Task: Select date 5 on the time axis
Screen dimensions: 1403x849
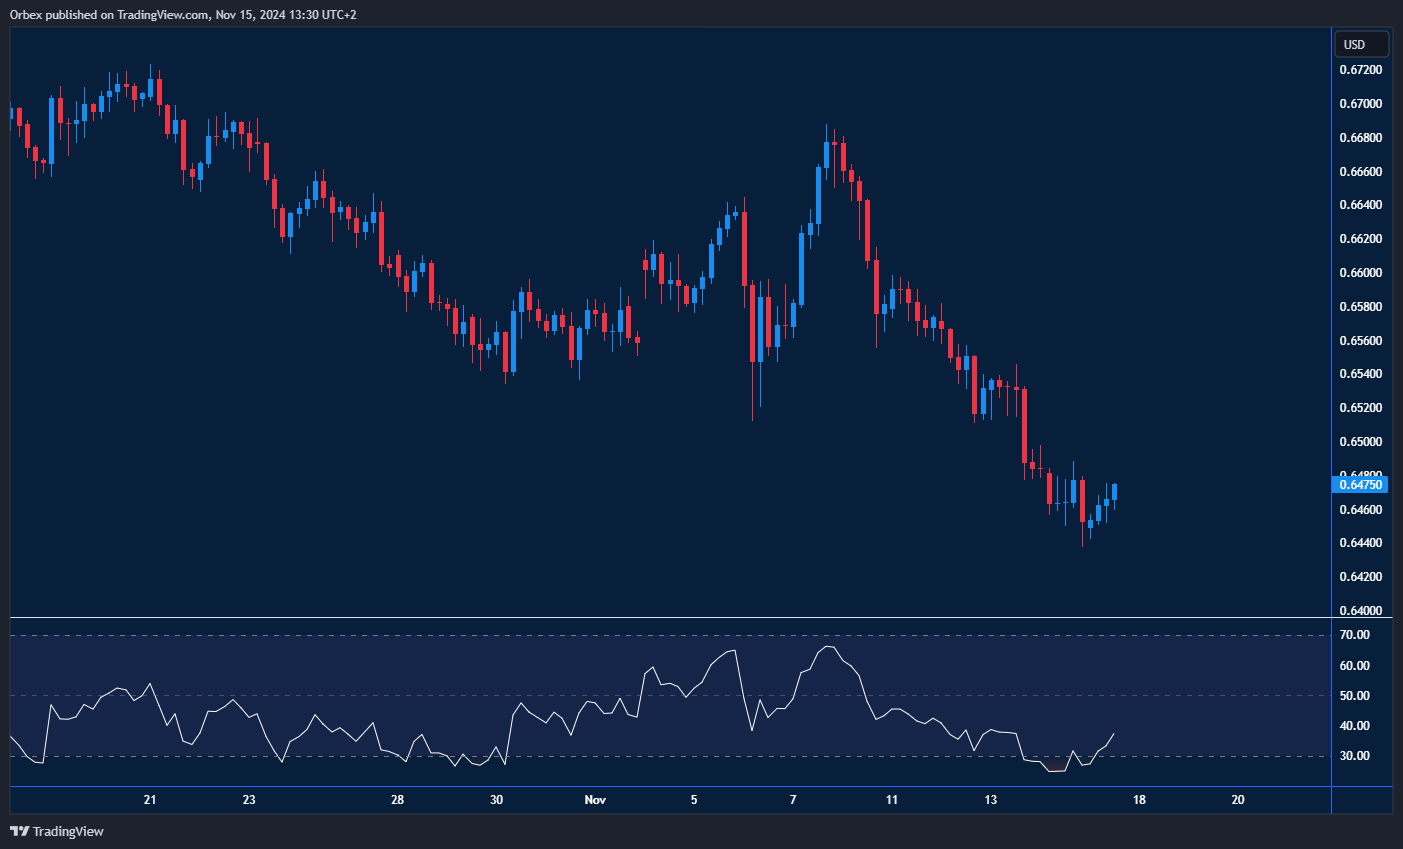Action: [694, 800]
